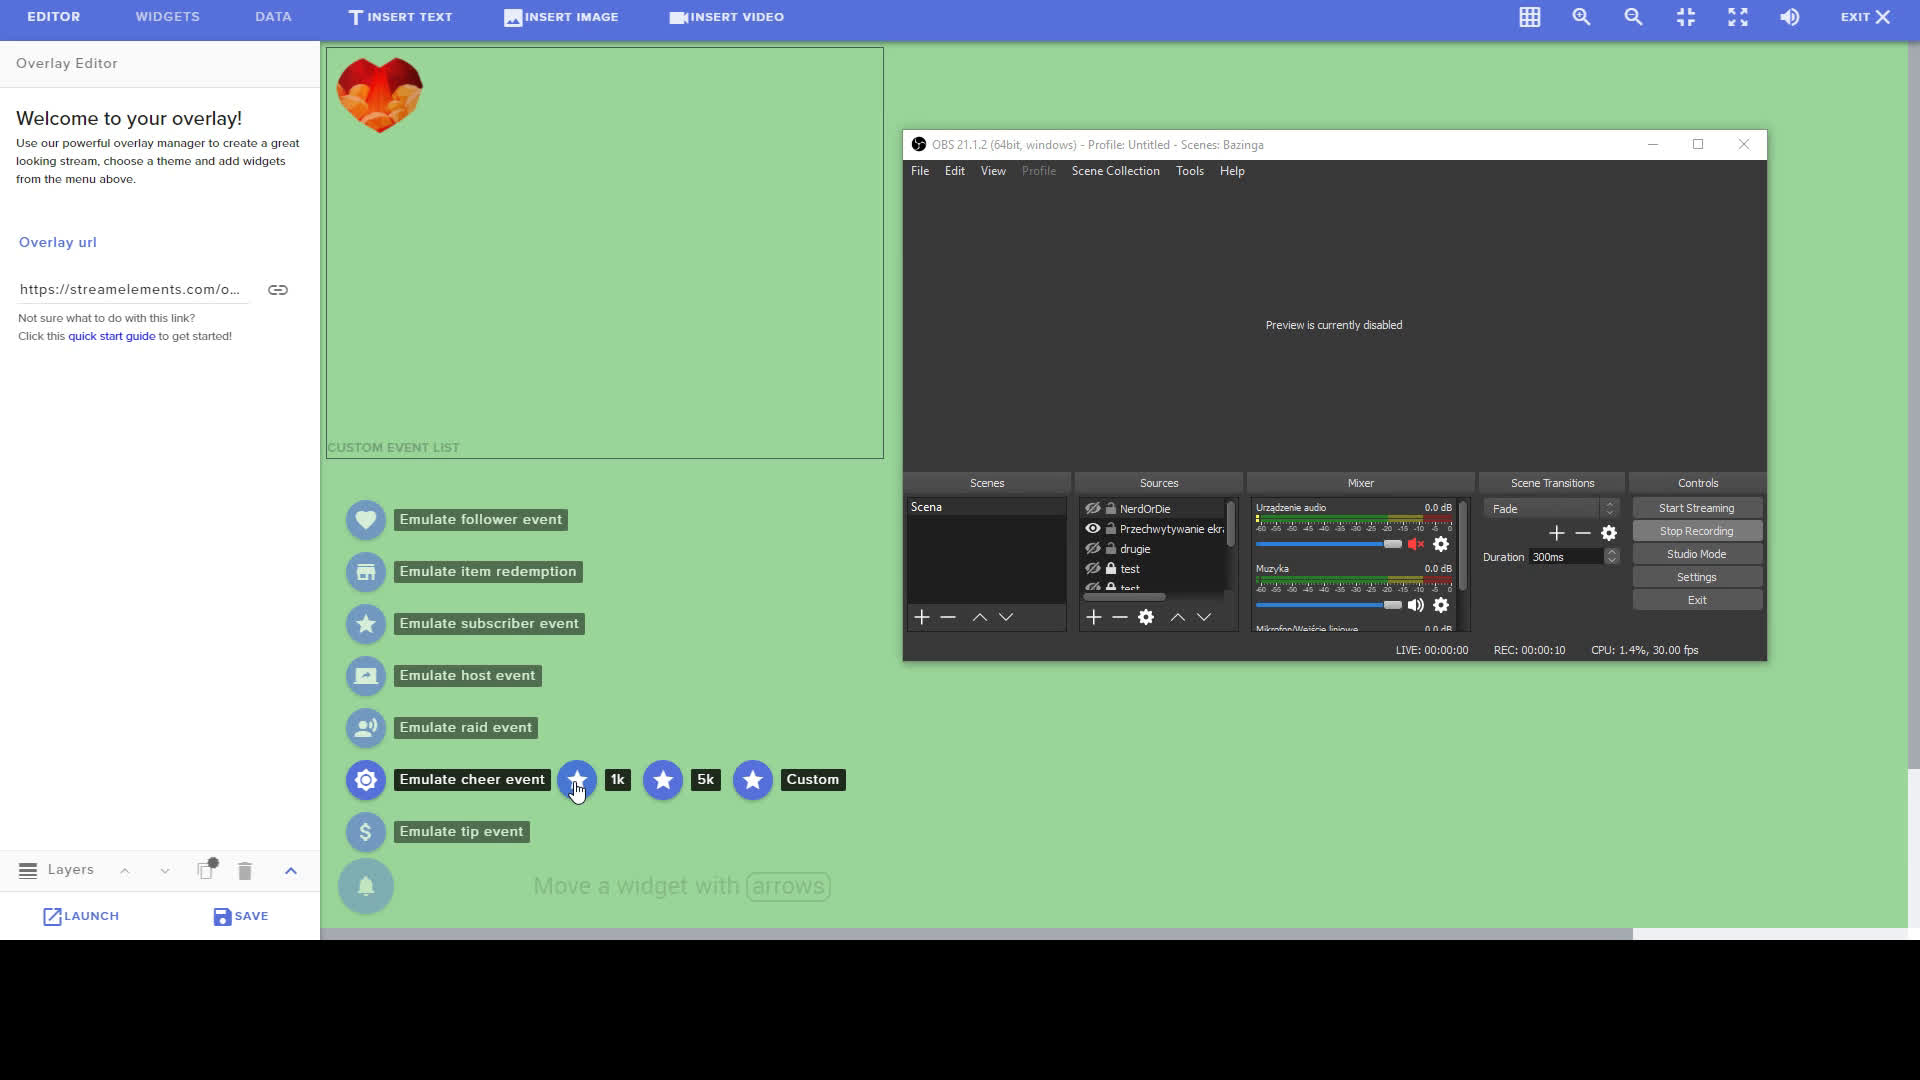Screen dimensions: 1920x1080
Task: Duplicate layer with copy icon
Action: click(206, 870)
